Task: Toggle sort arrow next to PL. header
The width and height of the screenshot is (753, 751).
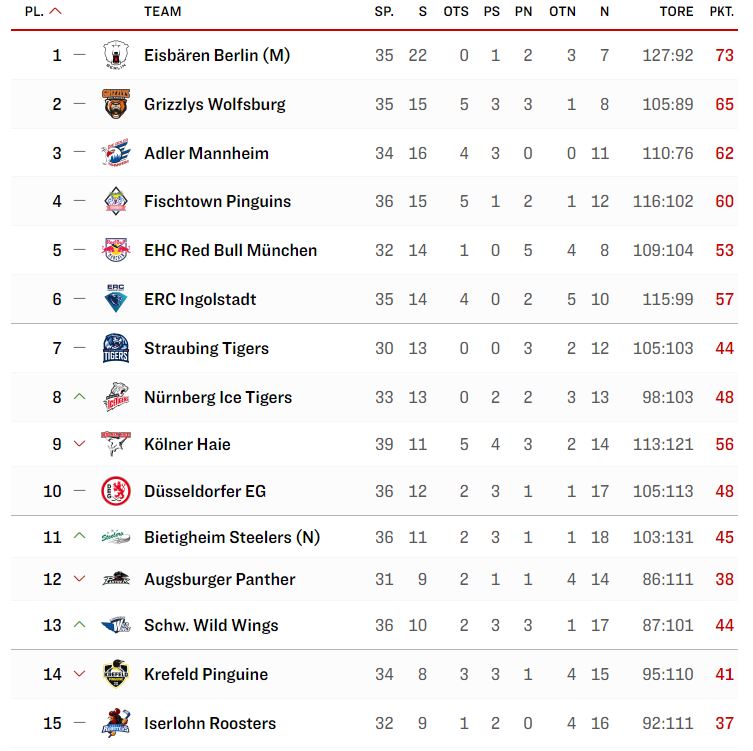Action: pyautogui.click(x=56, y=11)
